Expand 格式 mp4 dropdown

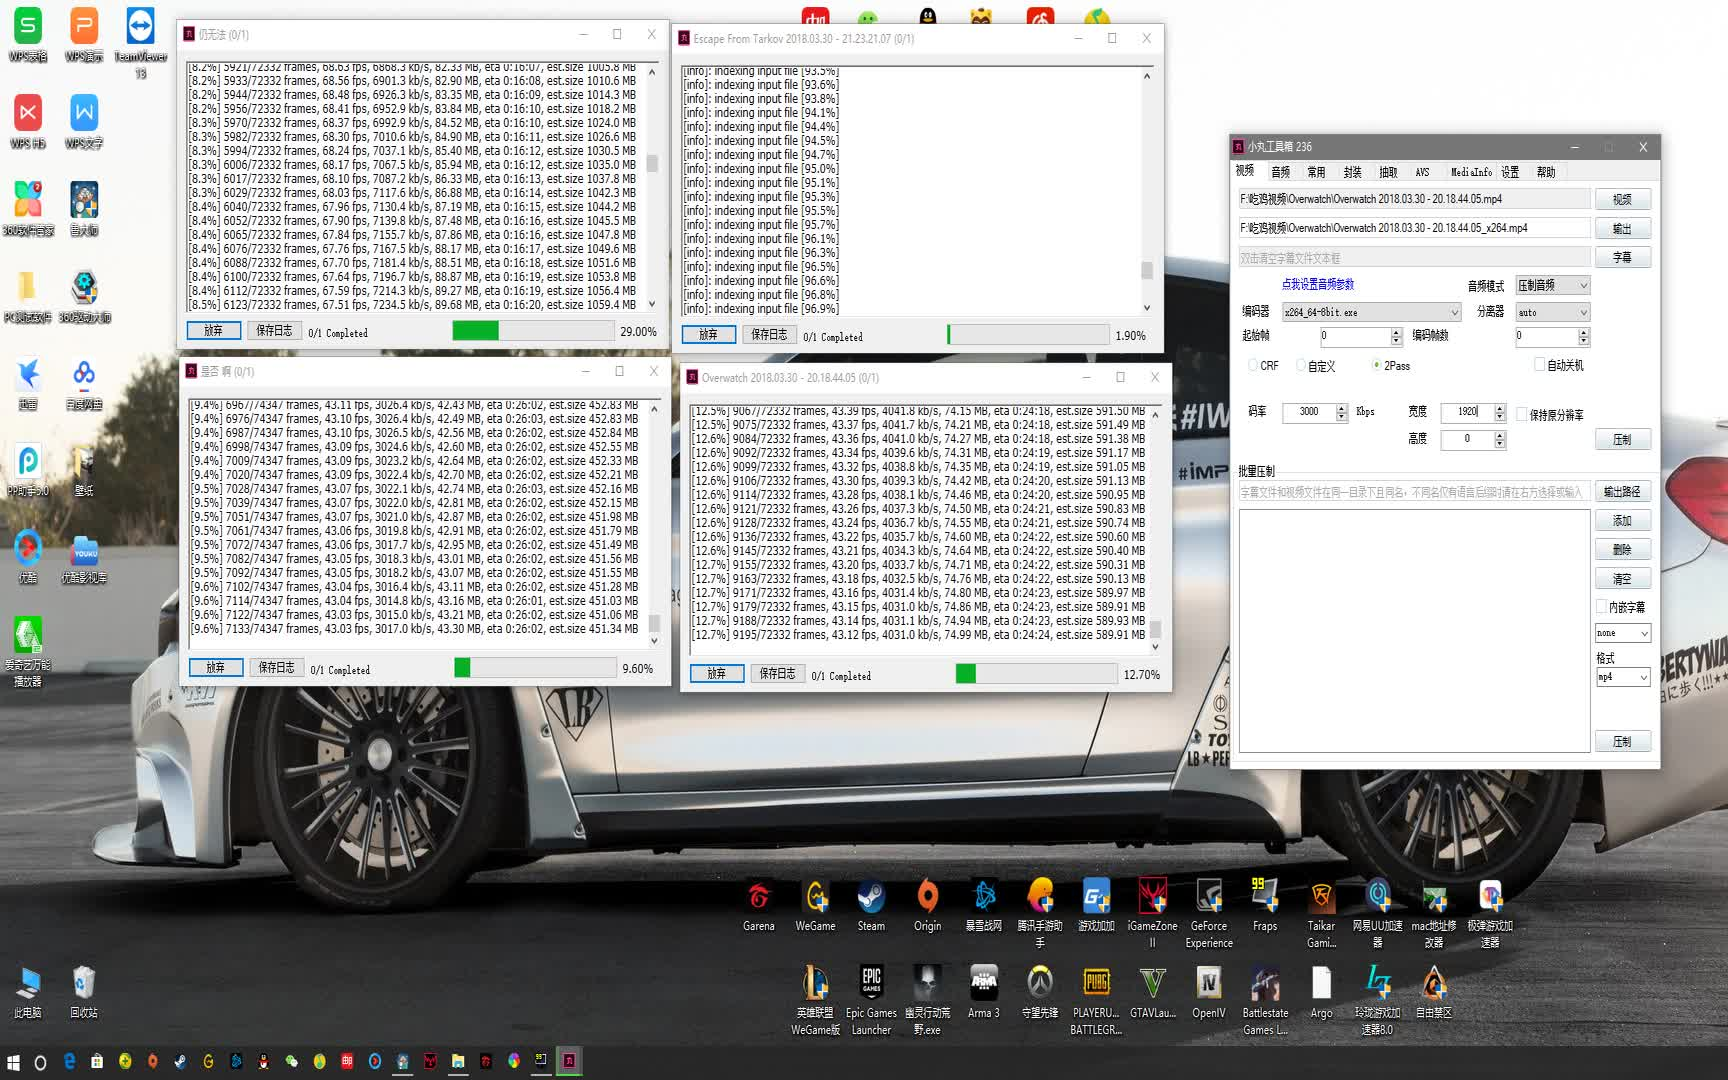pos(1622,677)
